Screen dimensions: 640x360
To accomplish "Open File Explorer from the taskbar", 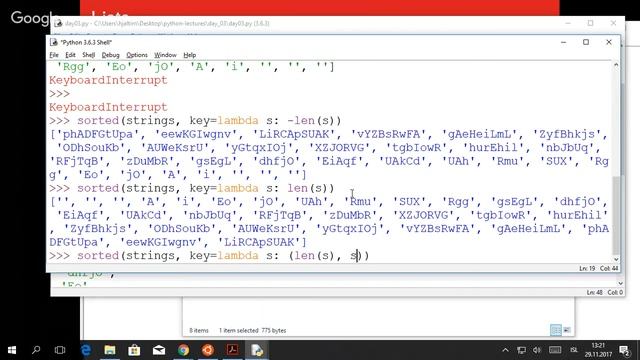I will tap(110, 350).
